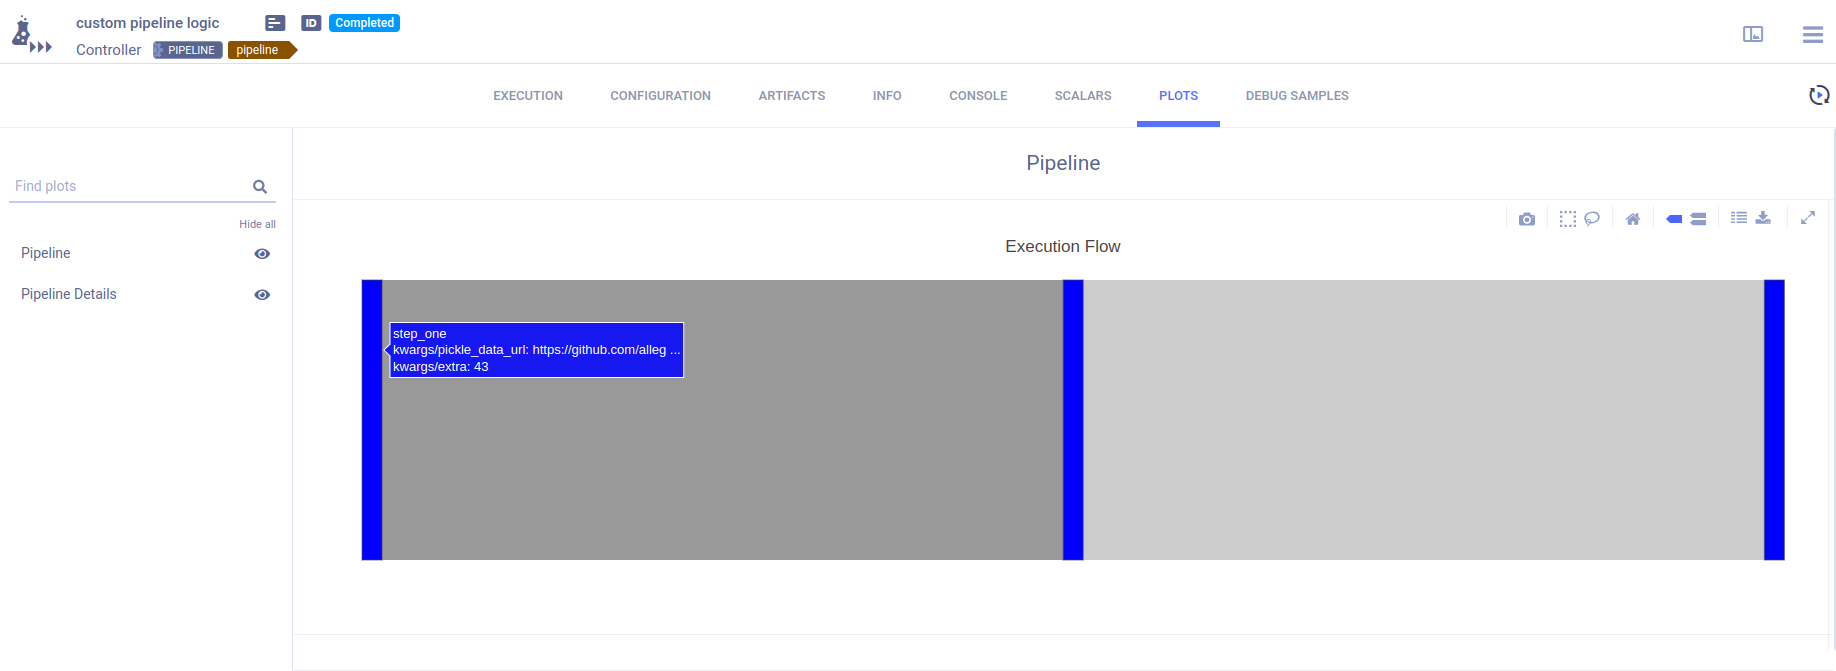Click the step_one tooltip text
This screenshot has height=671, width=1836.
tap(420, 334)
